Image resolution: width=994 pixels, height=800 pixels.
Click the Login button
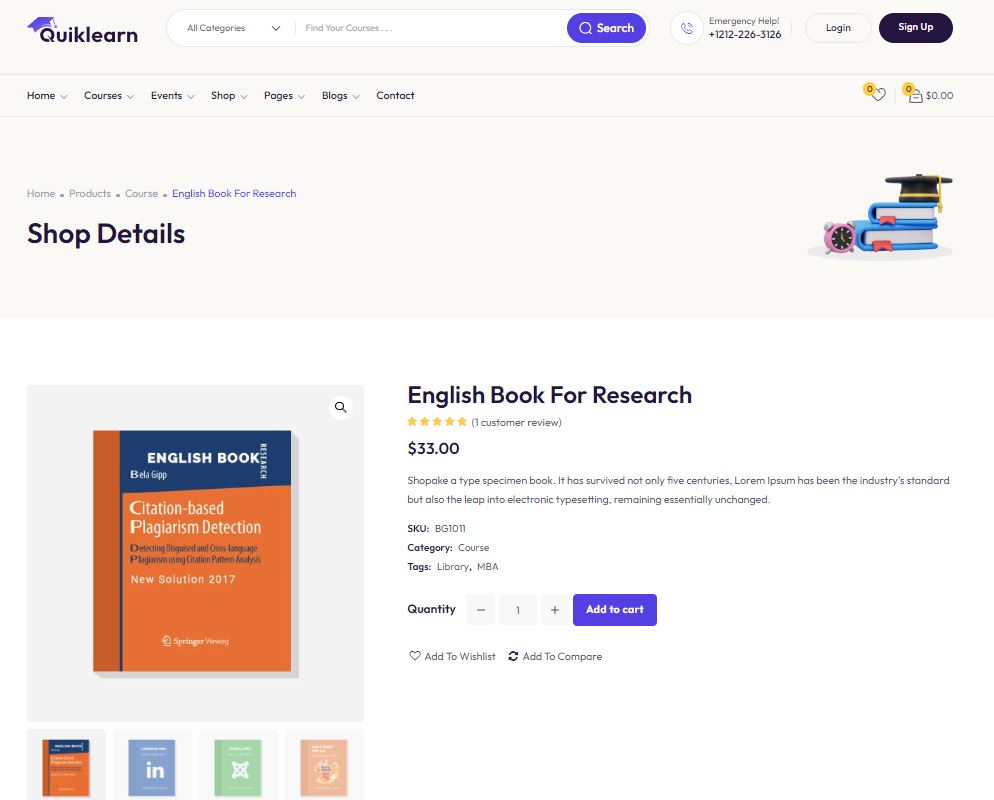(838, 28)
